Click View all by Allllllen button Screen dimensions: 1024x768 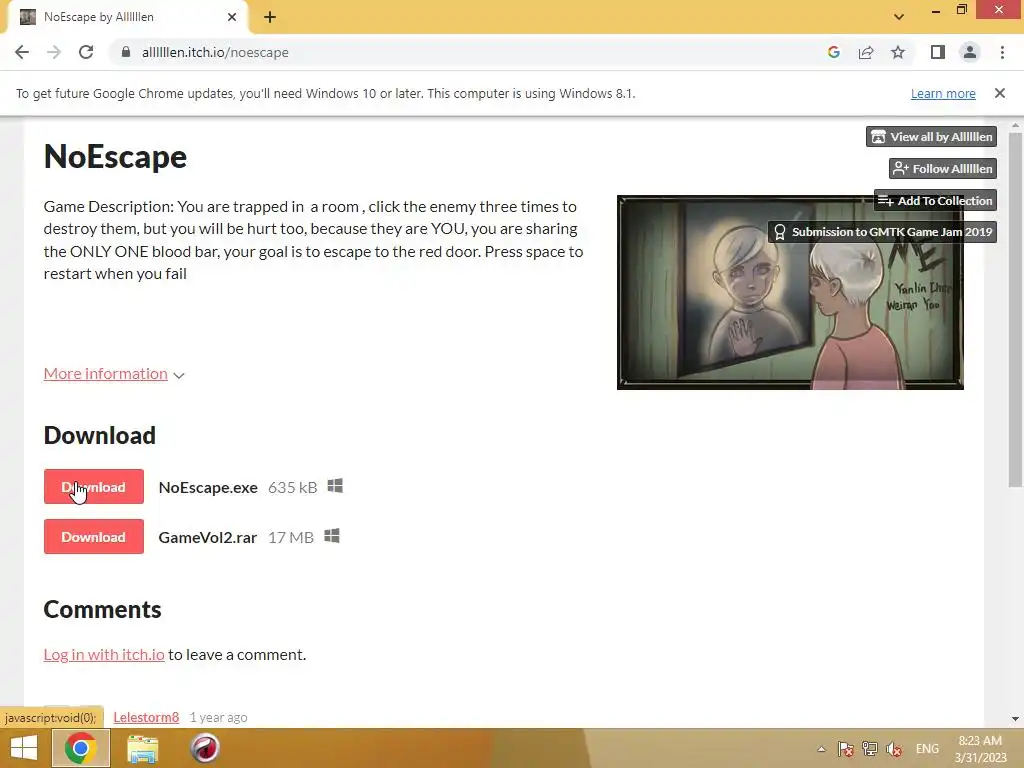931,136
